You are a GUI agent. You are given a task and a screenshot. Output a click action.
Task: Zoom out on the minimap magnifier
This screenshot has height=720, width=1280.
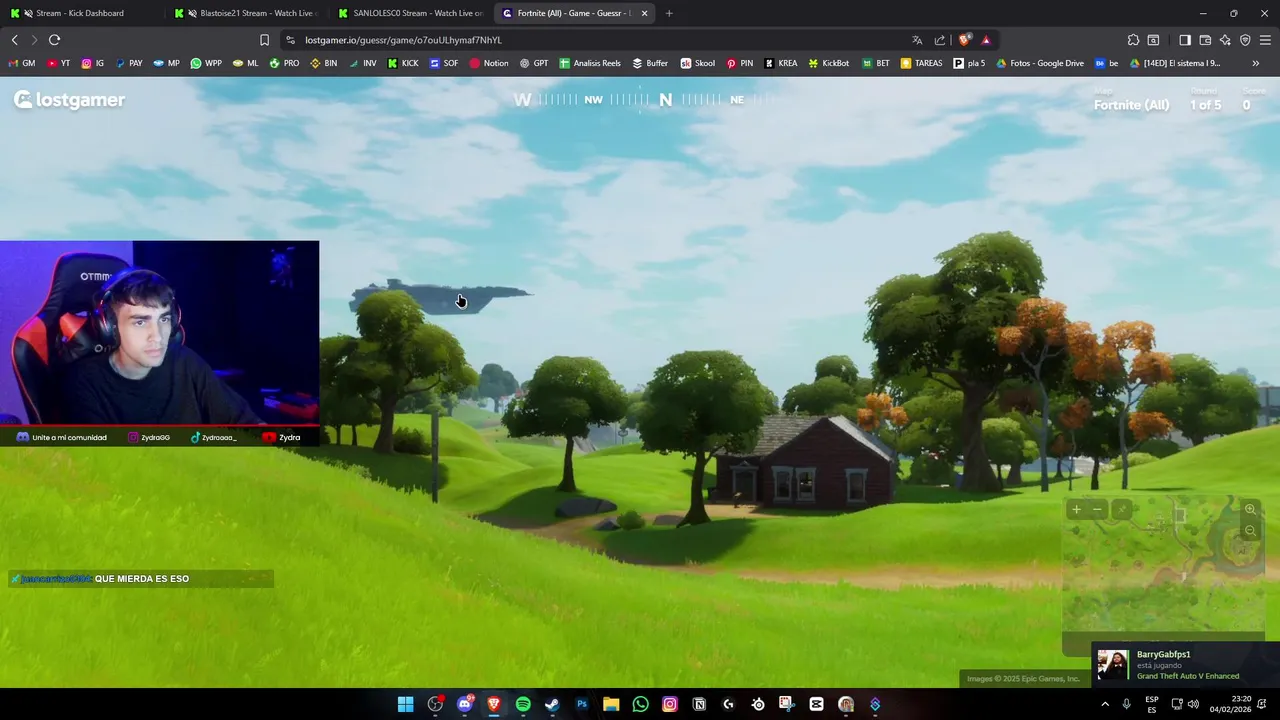tap(1250, 530)
